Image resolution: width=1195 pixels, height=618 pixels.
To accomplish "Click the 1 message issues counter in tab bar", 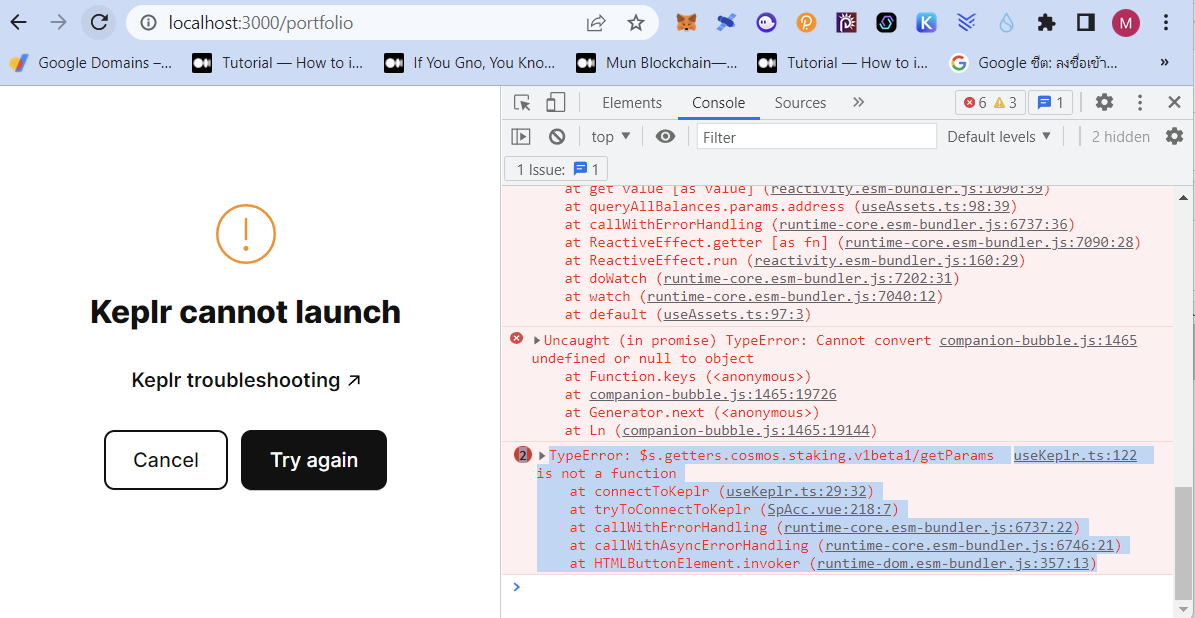I will pos(1050,103).
